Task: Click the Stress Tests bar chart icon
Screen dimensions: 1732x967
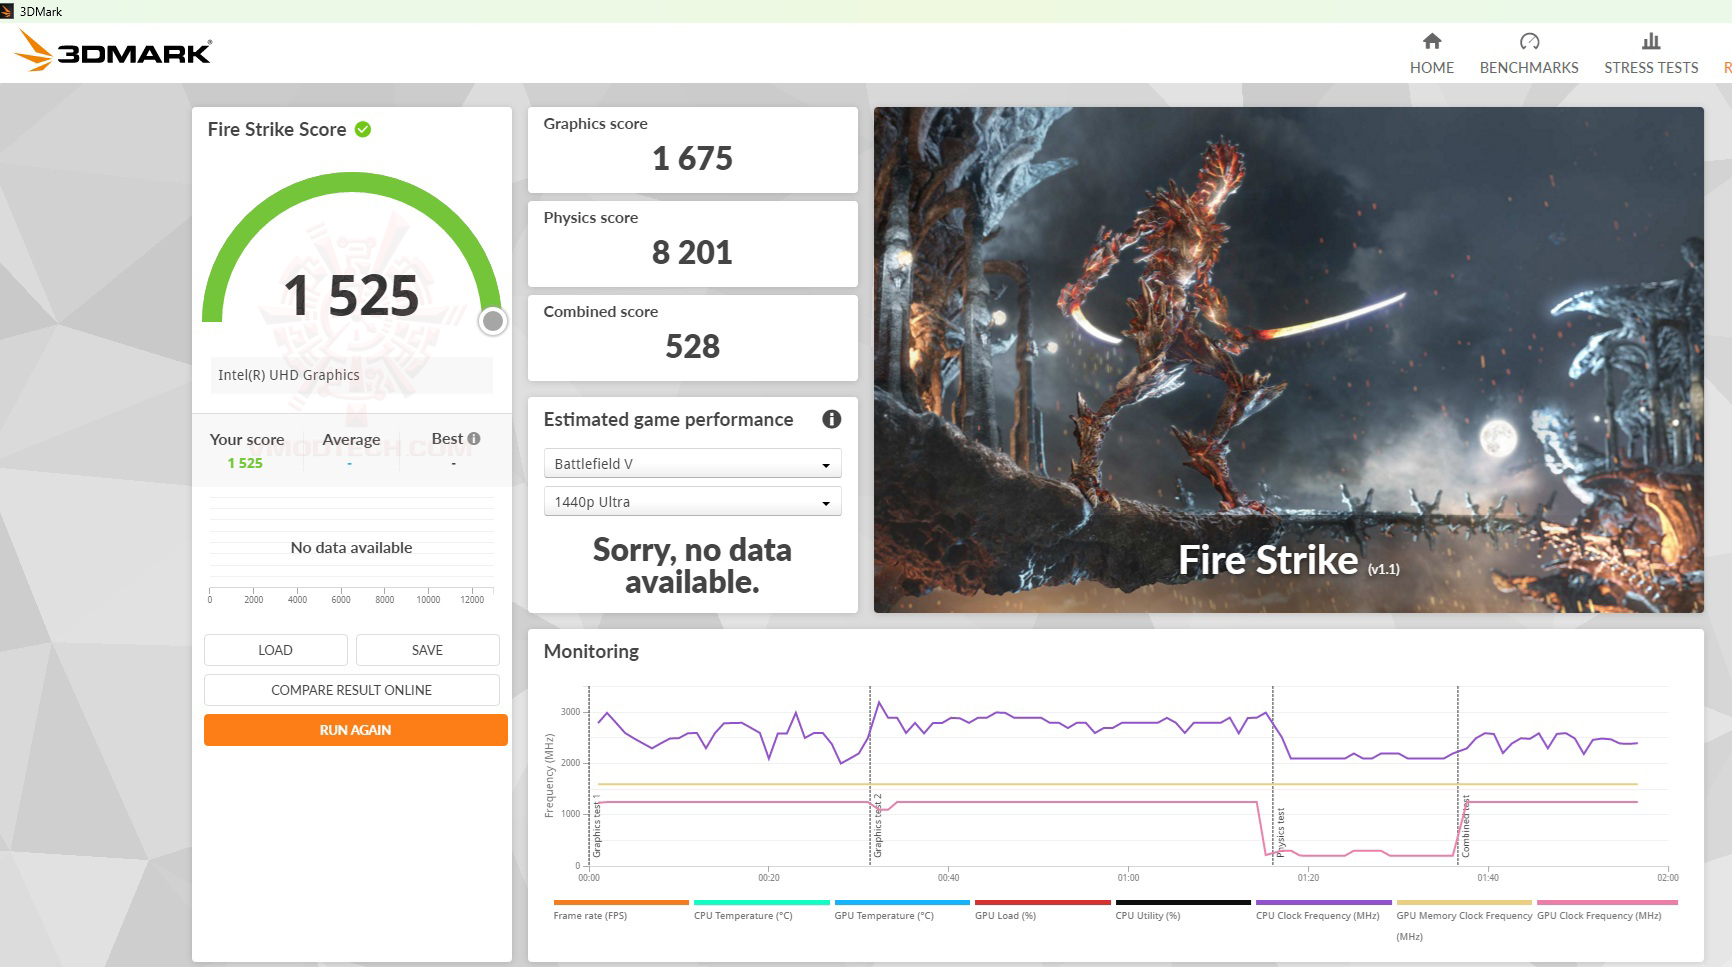Action: pyautogui.click(x=1651, y=41)
